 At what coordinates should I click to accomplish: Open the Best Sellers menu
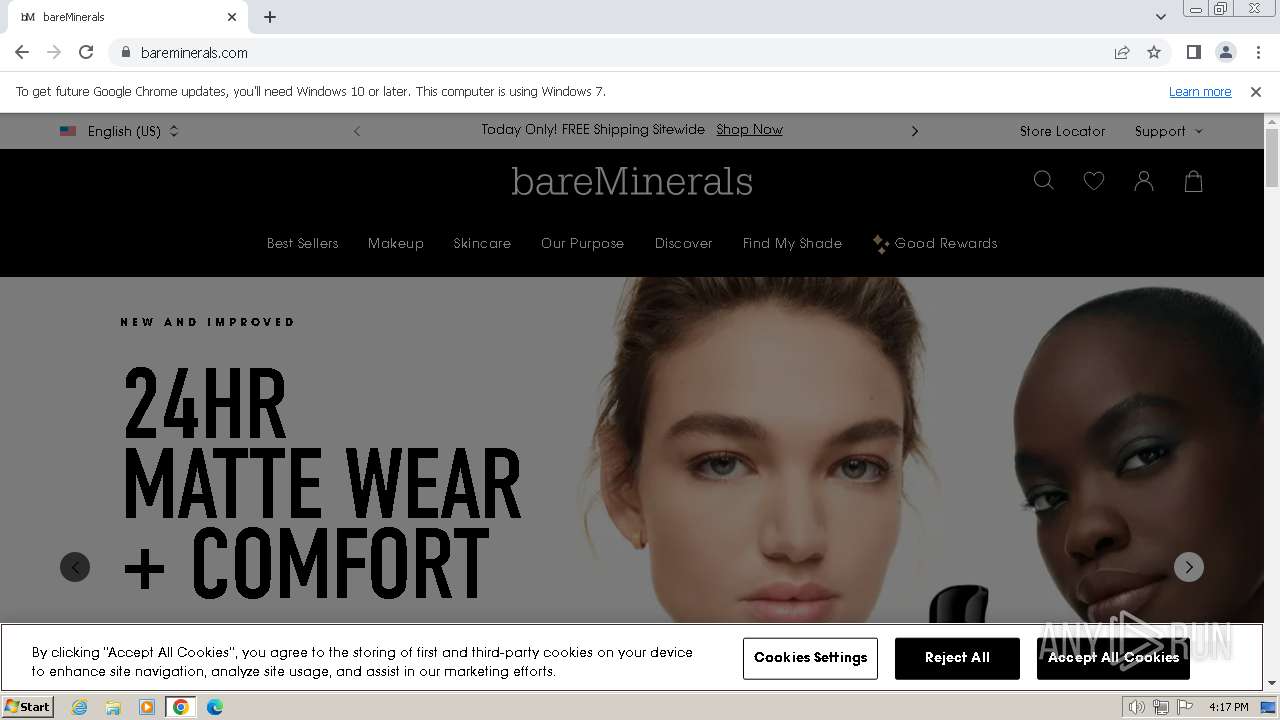pos(302,243)
